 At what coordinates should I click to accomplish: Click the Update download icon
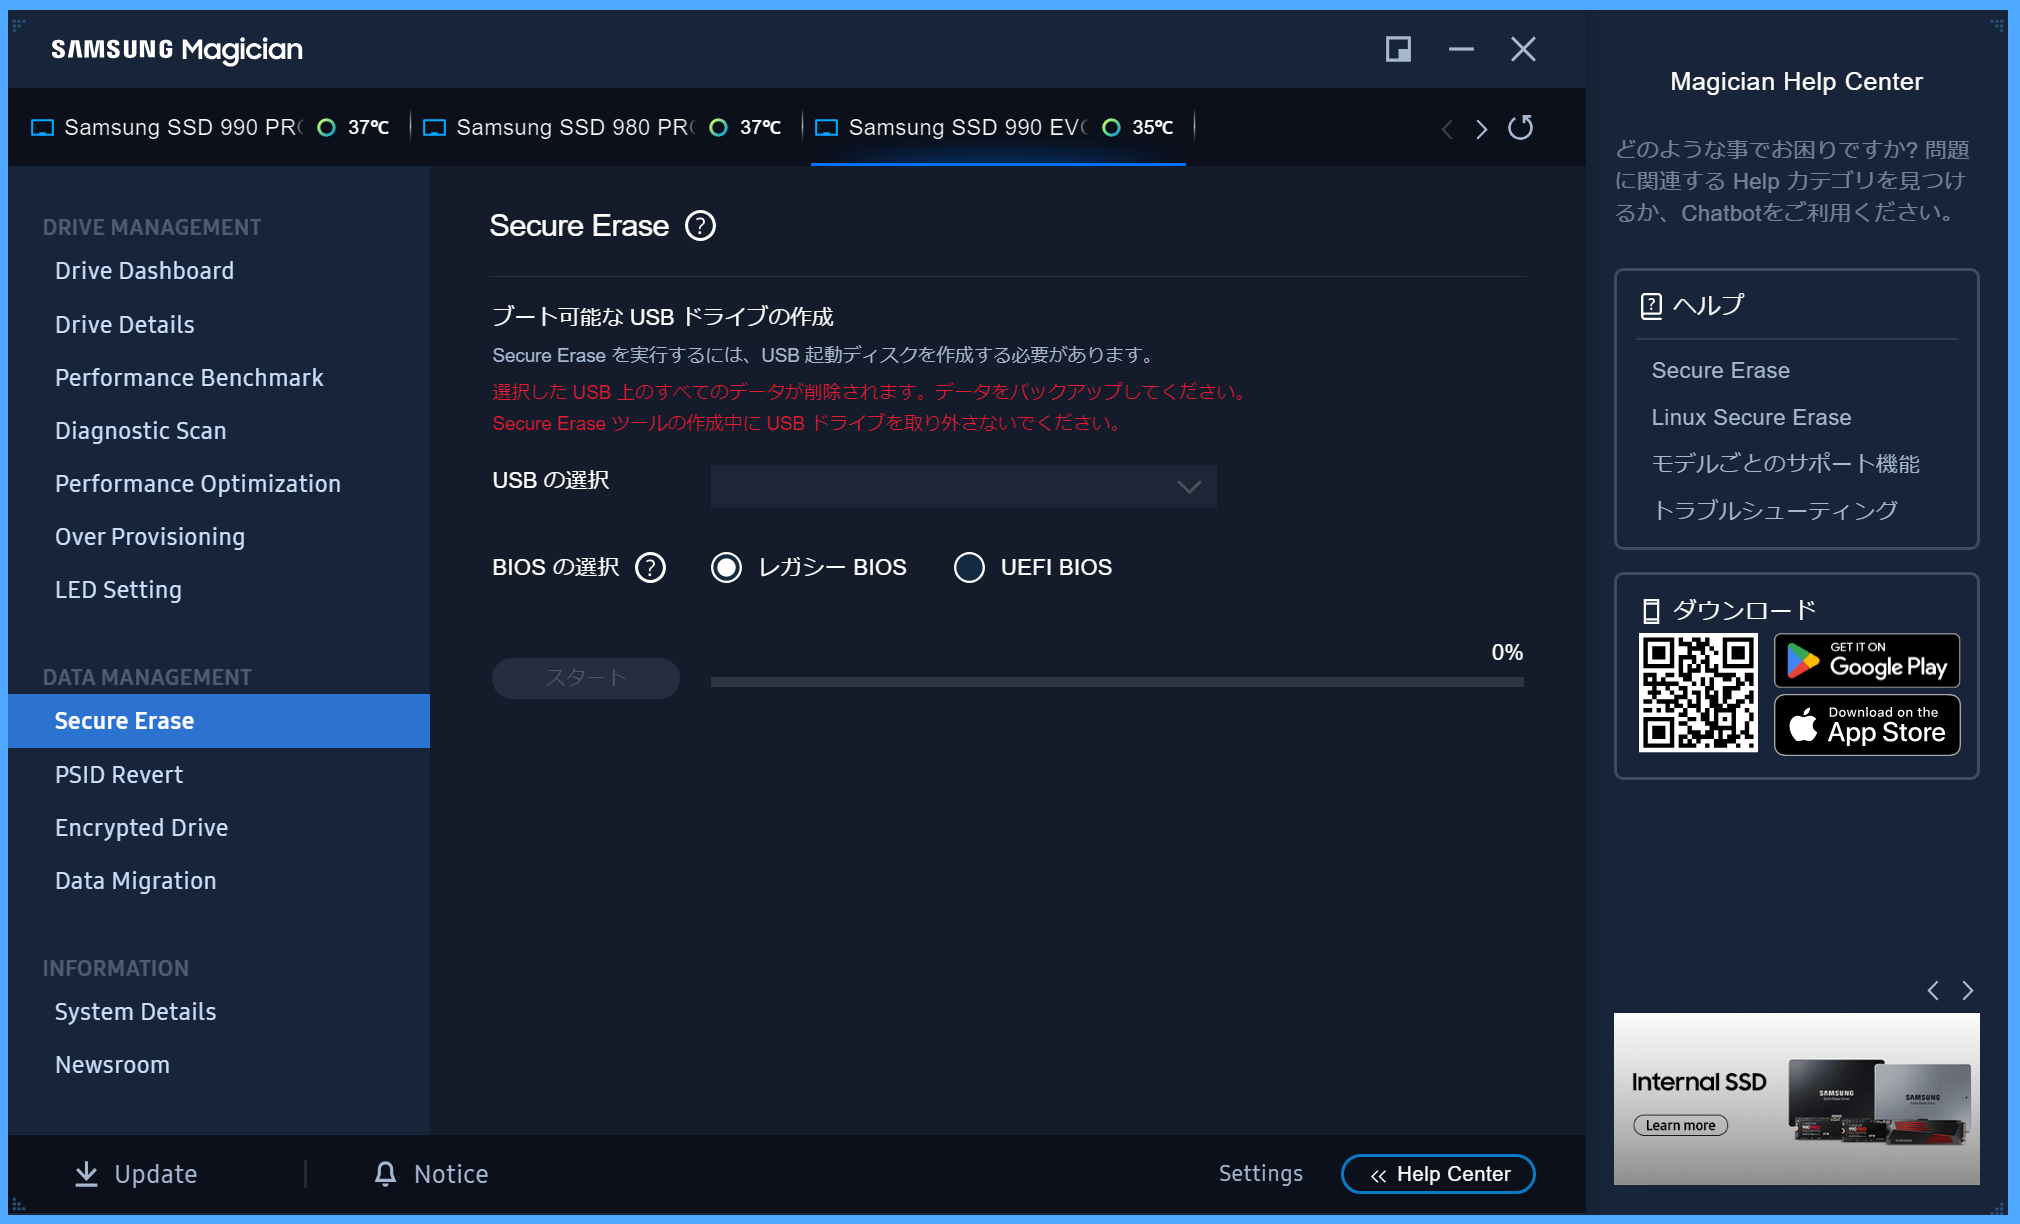[x=87, y=1174]
